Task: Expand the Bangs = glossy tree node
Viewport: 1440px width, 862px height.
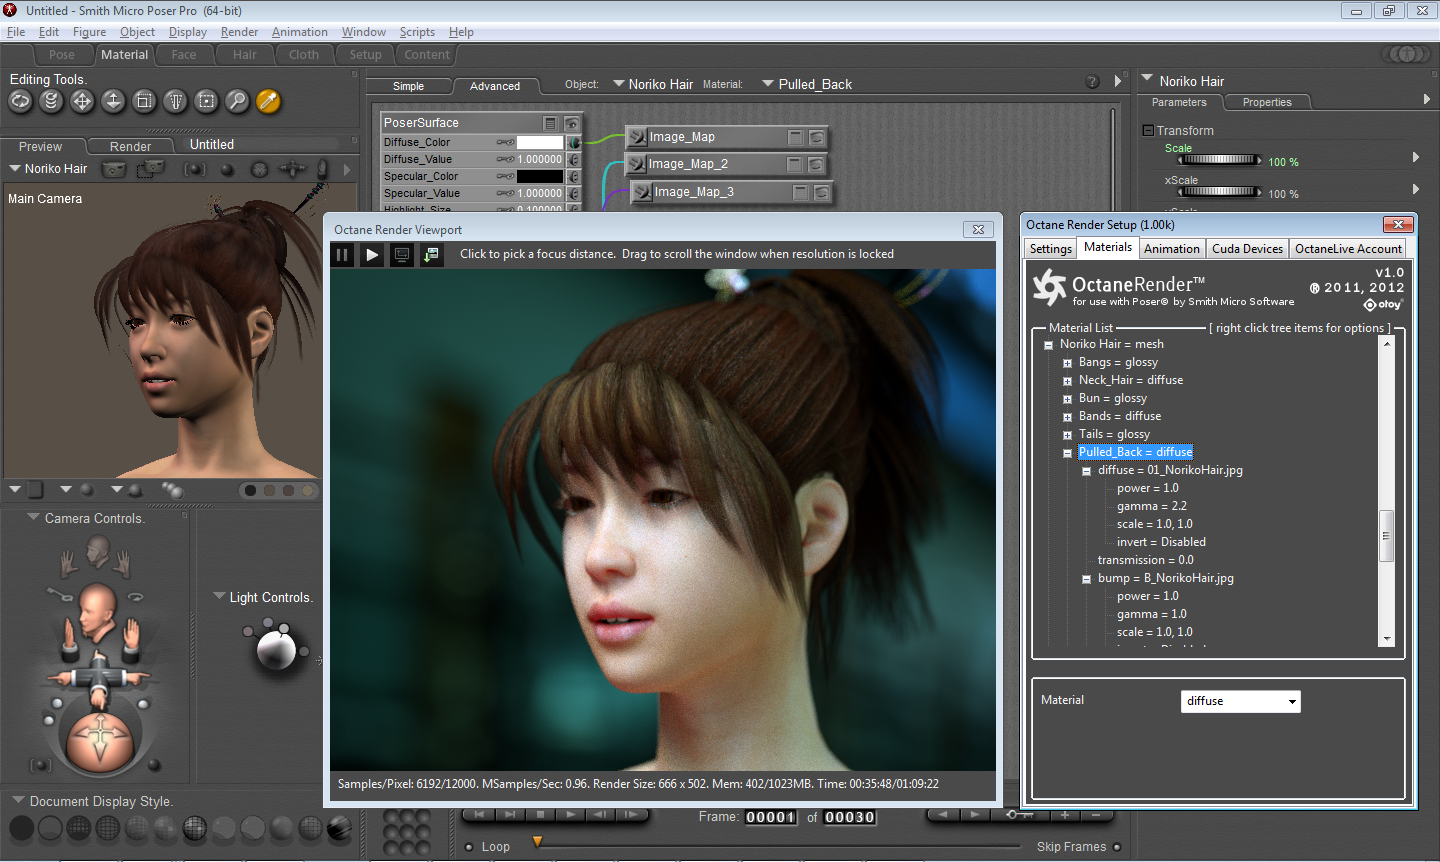Action: pos(1067,363)
